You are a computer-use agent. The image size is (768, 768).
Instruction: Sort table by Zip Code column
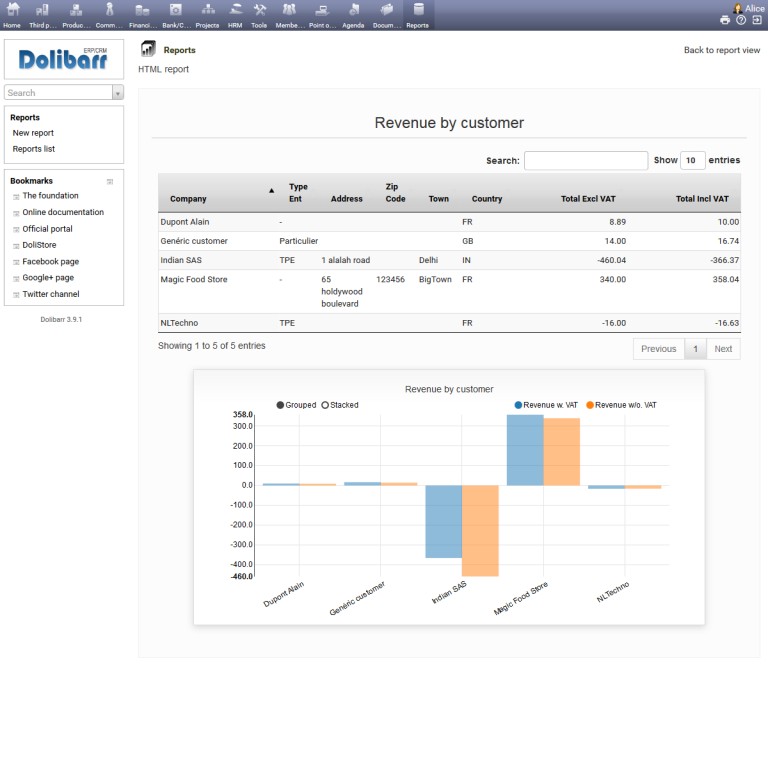395,193
